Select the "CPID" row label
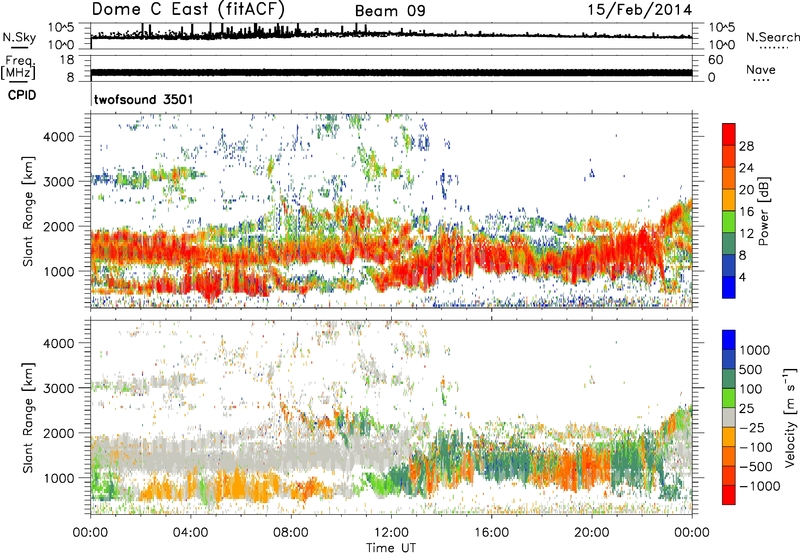Image resolution: width=800 pixels, height=554 pixels. click(x=22, y=95)
